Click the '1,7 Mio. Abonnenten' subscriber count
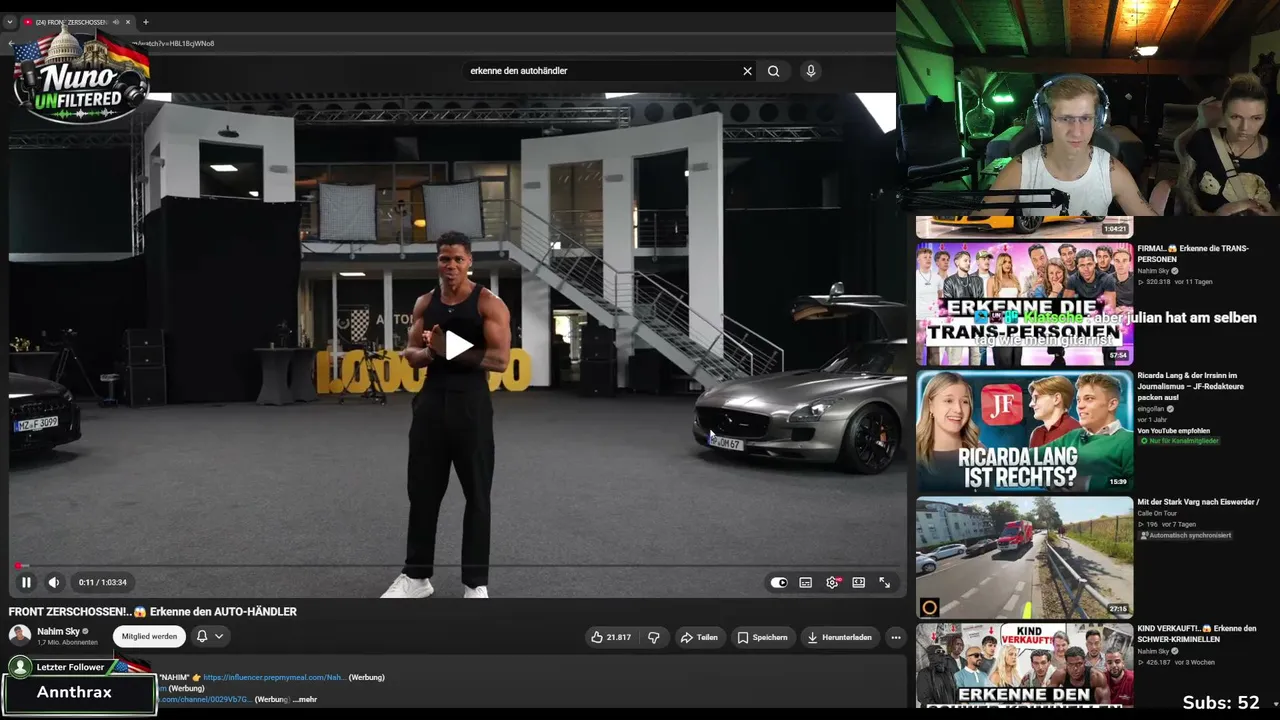This screenshot has width=1280, height=720. 67,642
